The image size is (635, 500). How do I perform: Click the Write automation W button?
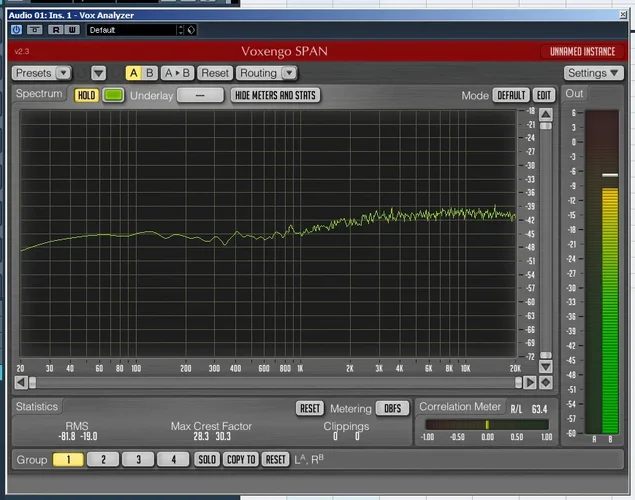[x=72, y=30]
